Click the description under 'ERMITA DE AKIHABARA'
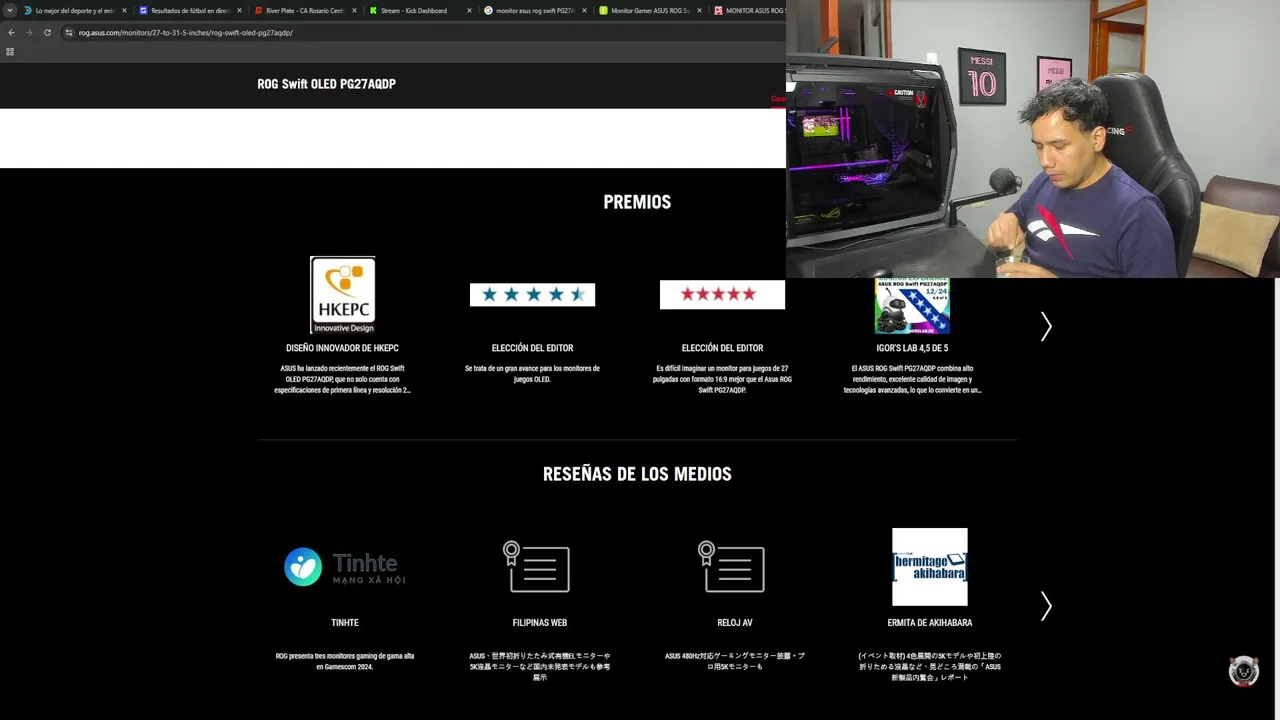Screen dimensions: 1280x720 (930, 667)
